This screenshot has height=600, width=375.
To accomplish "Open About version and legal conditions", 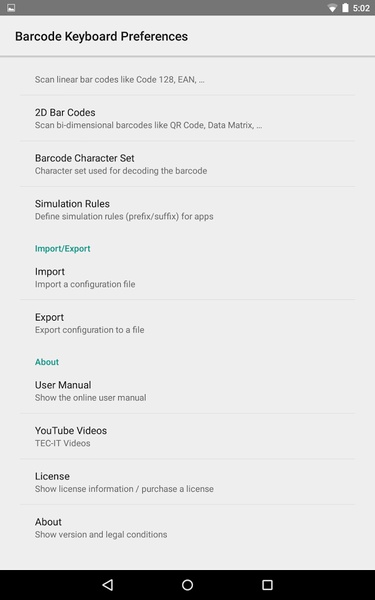I will (188, 527).
